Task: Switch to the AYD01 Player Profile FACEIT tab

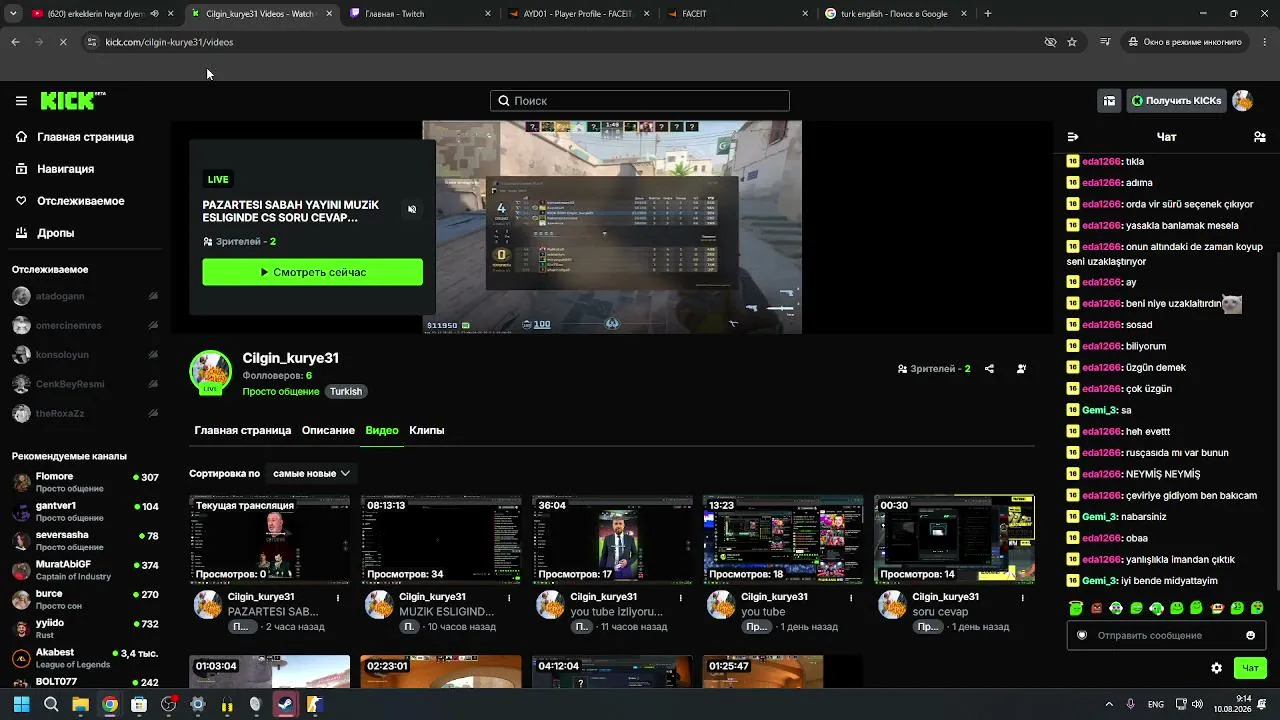Action: (x=580, y=14)
